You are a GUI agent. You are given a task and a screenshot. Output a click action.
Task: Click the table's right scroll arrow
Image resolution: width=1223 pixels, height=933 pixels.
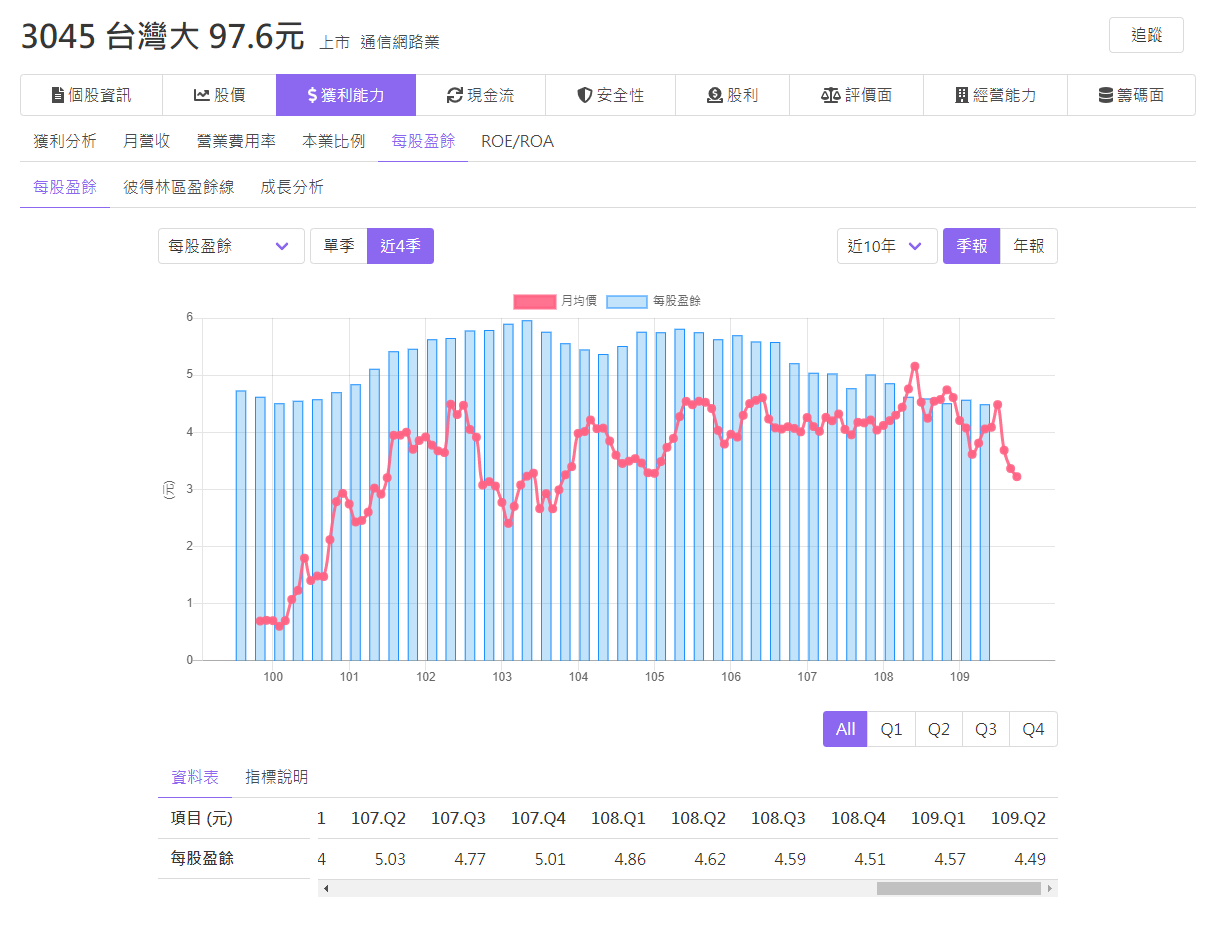click(1049, 888)
